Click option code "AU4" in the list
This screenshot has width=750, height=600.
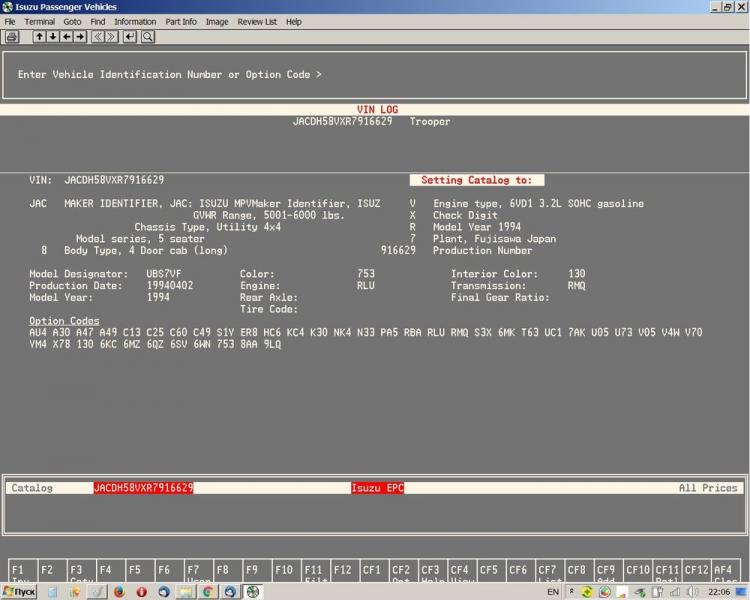[x=38, y=332]
